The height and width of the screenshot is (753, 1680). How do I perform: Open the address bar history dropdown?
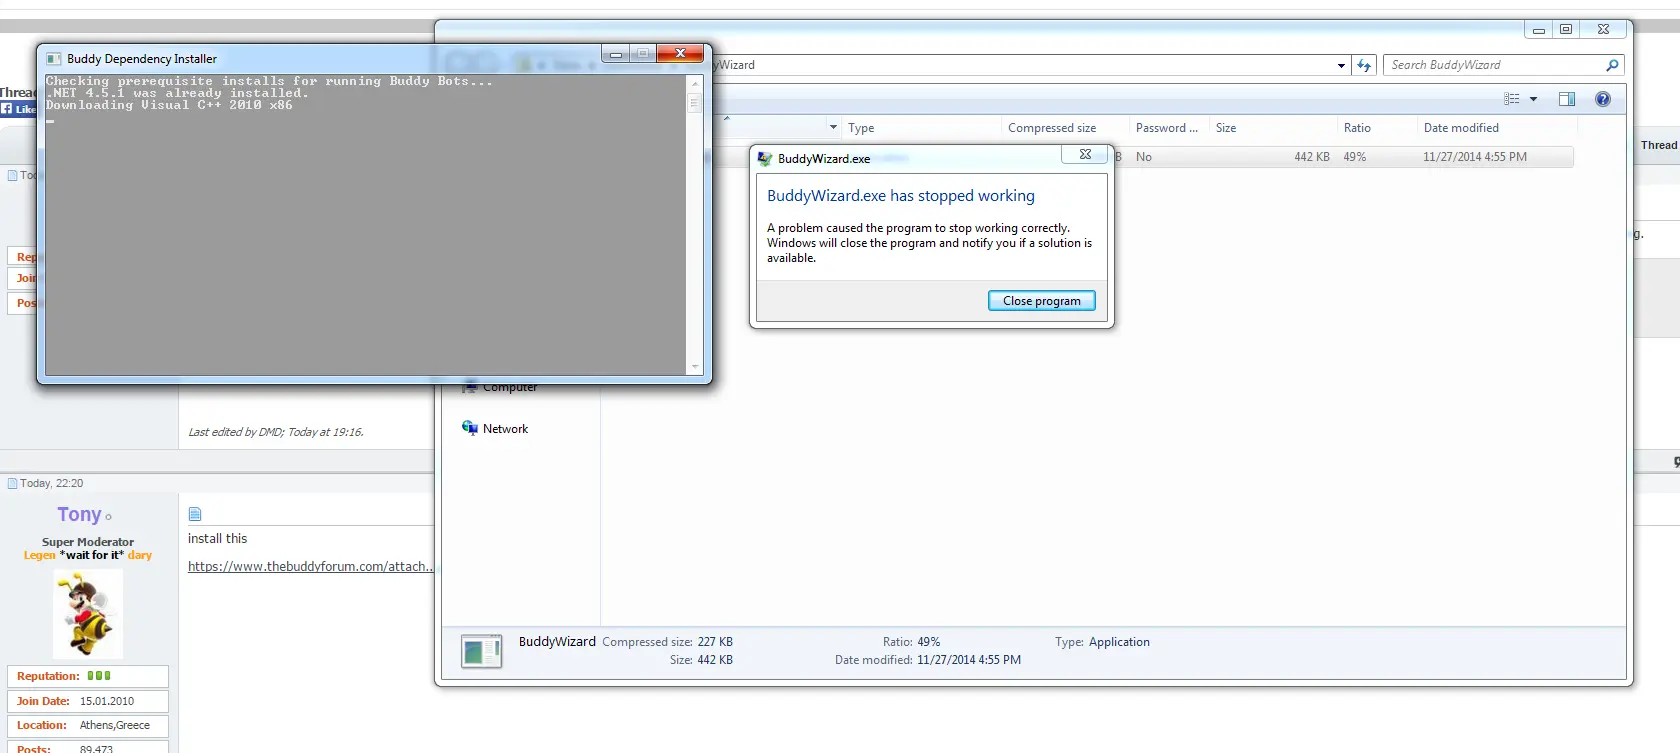click(1341, 65)
